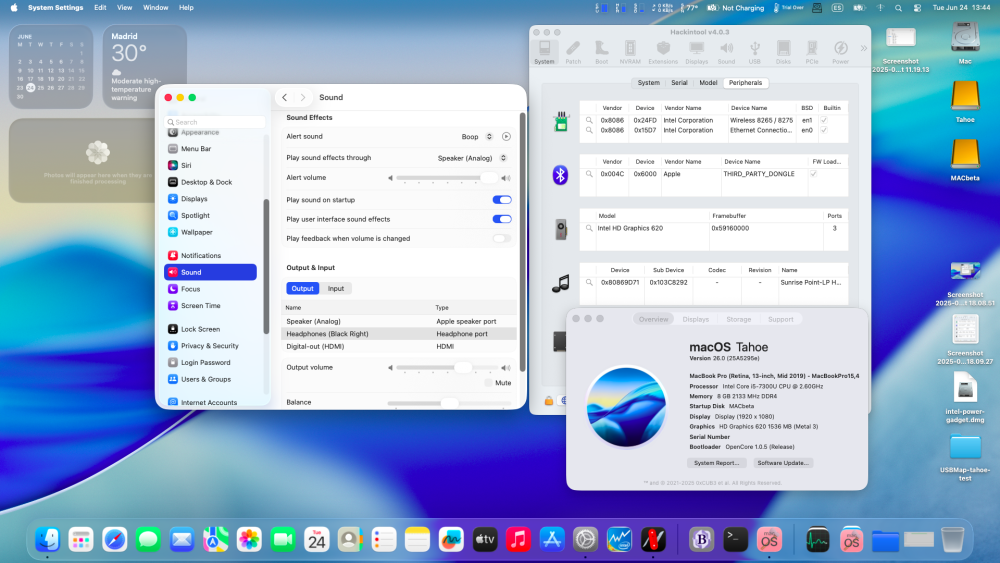
Task: Toggle FW Loaded checkbox for THIRD_PARTY_DONGLE
Action: [x=814, y=173]
